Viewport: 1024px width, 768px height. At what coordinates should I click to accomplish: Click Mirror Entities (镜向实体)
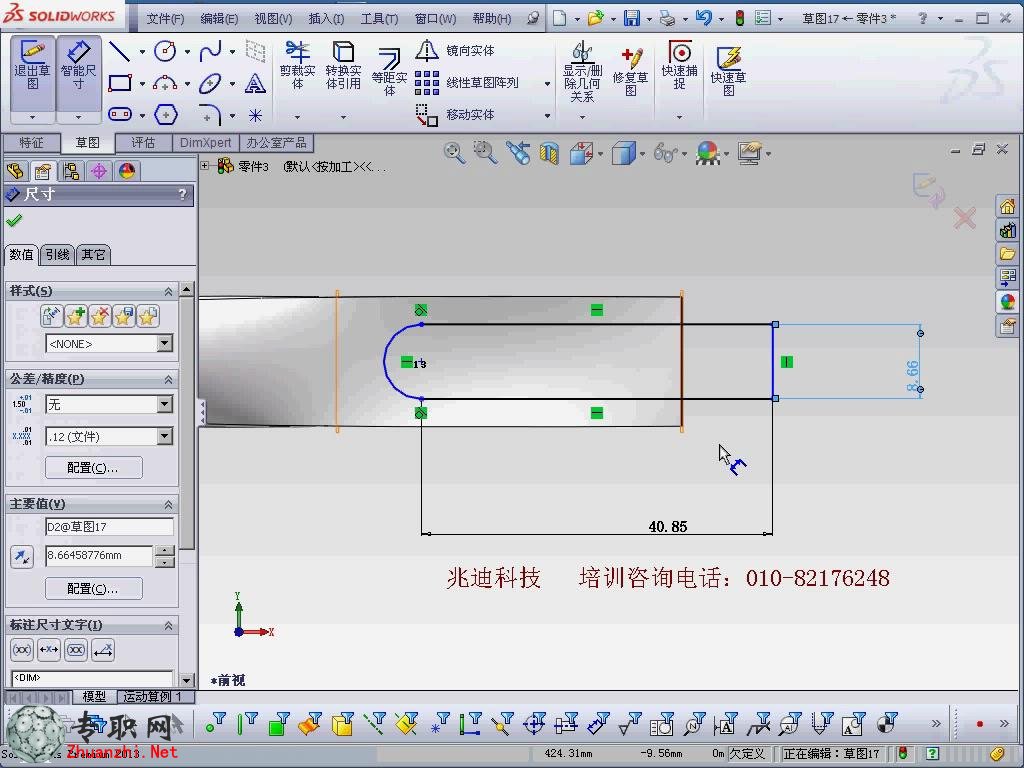click(455, 50)
